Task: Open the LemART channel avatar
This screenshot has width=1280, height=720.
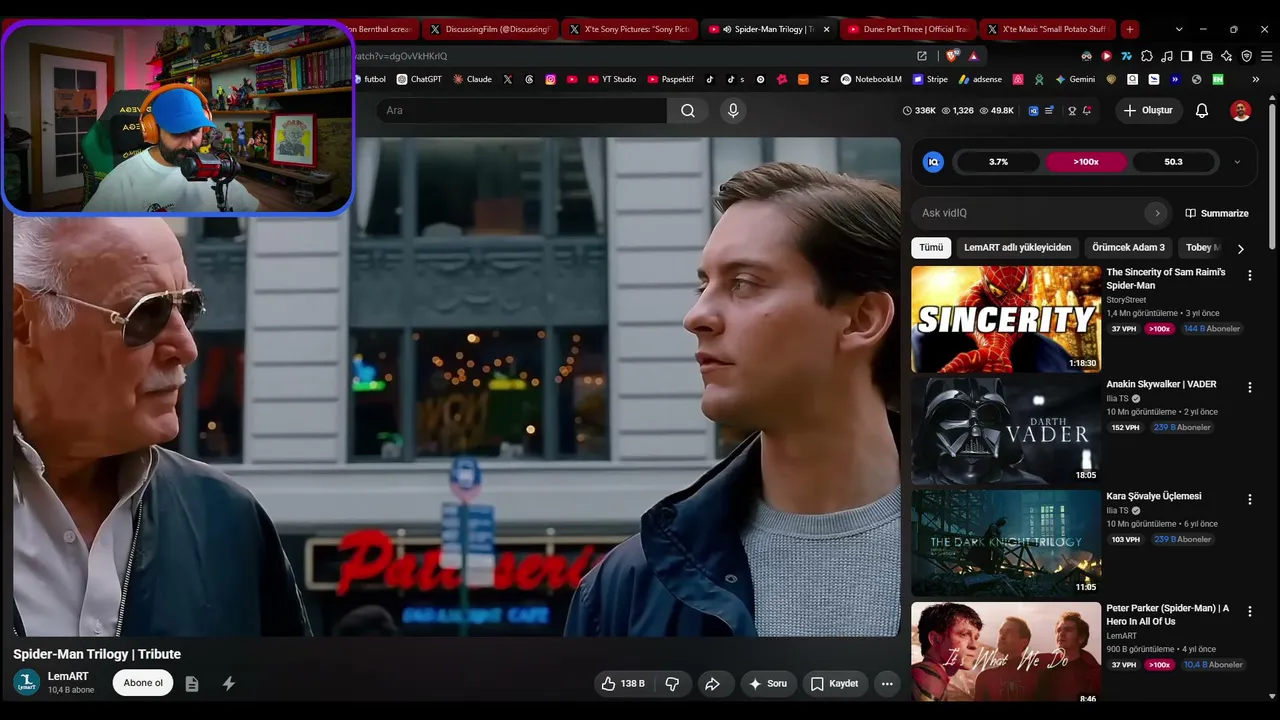Action: [27, 683]
